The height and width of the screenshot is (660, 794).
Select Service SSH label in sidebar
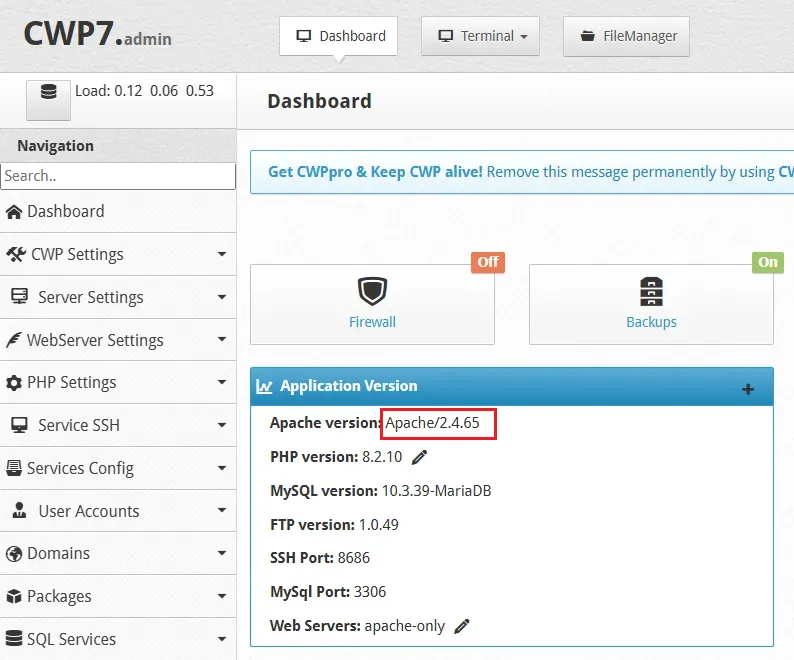coord(79,425)
